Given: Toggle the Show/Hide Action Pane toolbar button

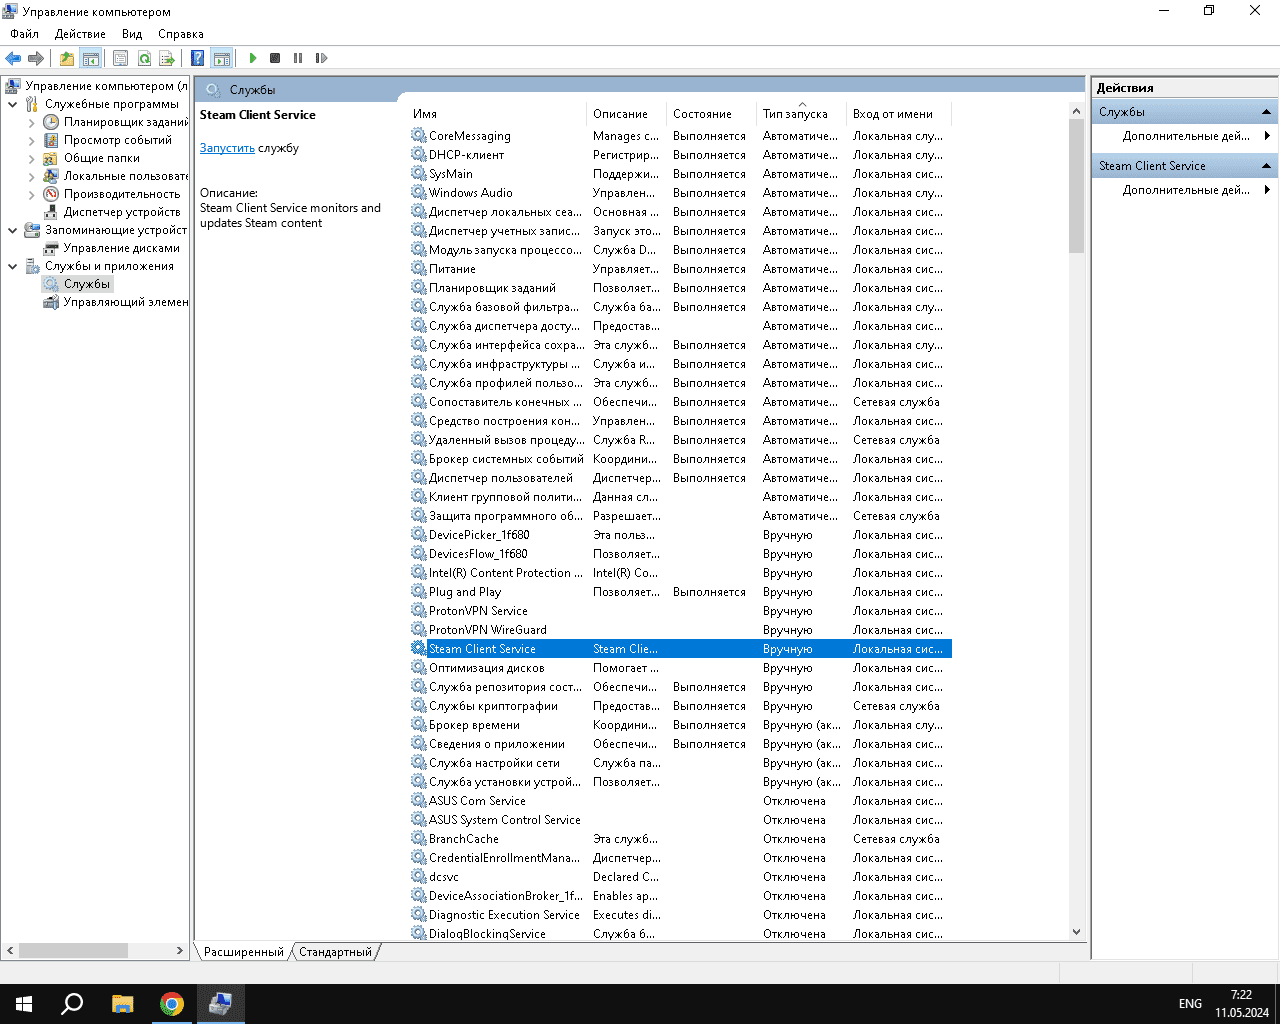Looking at the screenshot, I should (x=222, y=58).
